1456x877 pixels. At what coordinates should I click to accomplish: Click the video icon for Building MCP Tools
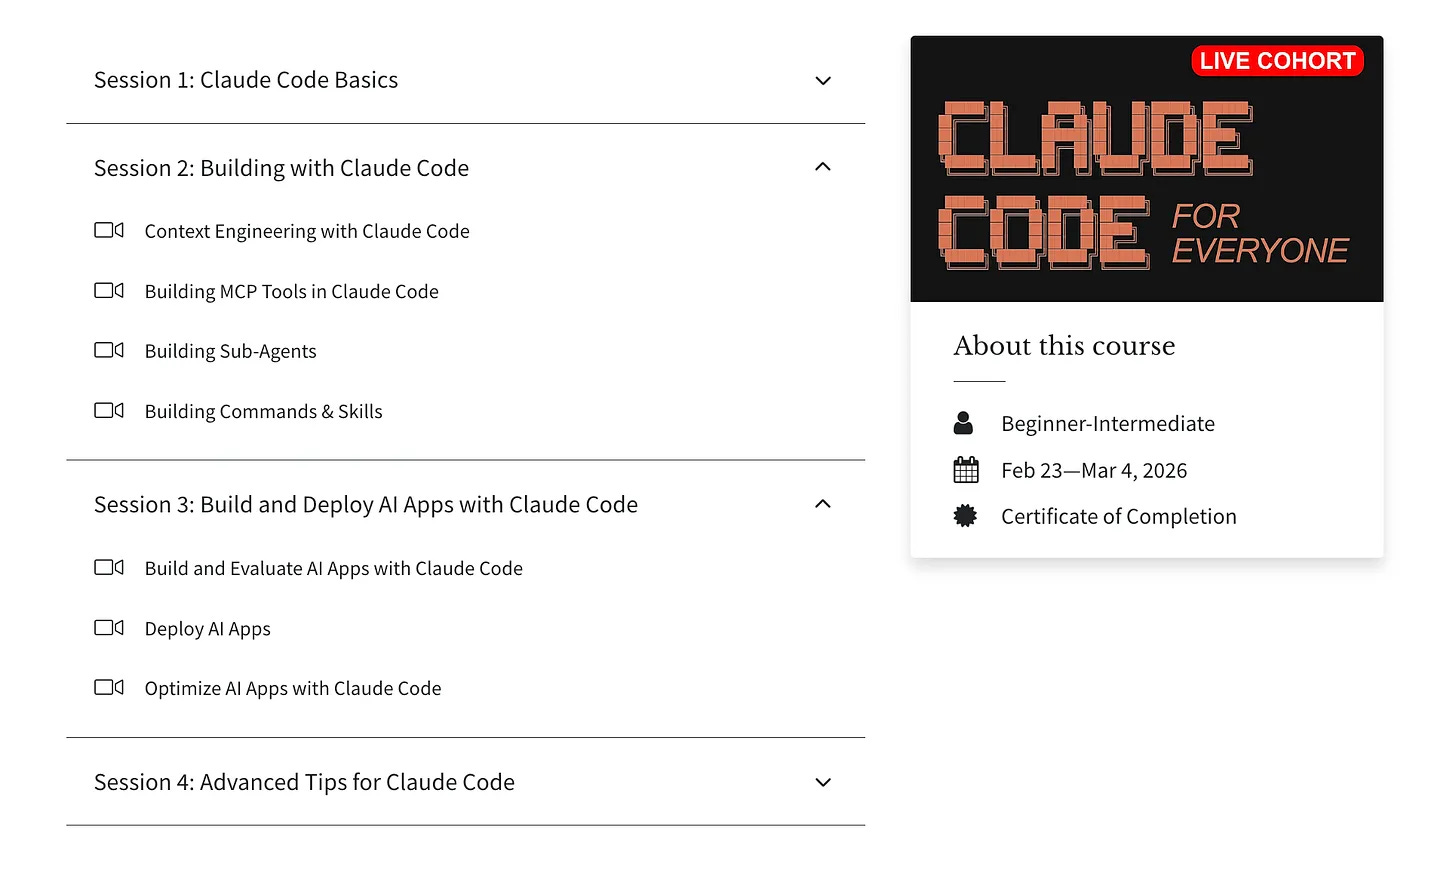click(109, 290)
